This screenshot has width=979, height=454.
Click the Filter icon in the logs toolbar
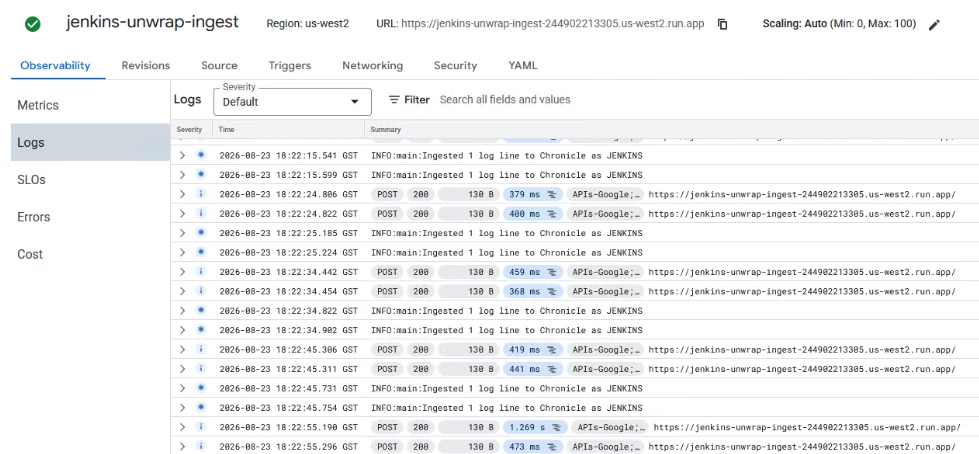[x=394, y=100]
